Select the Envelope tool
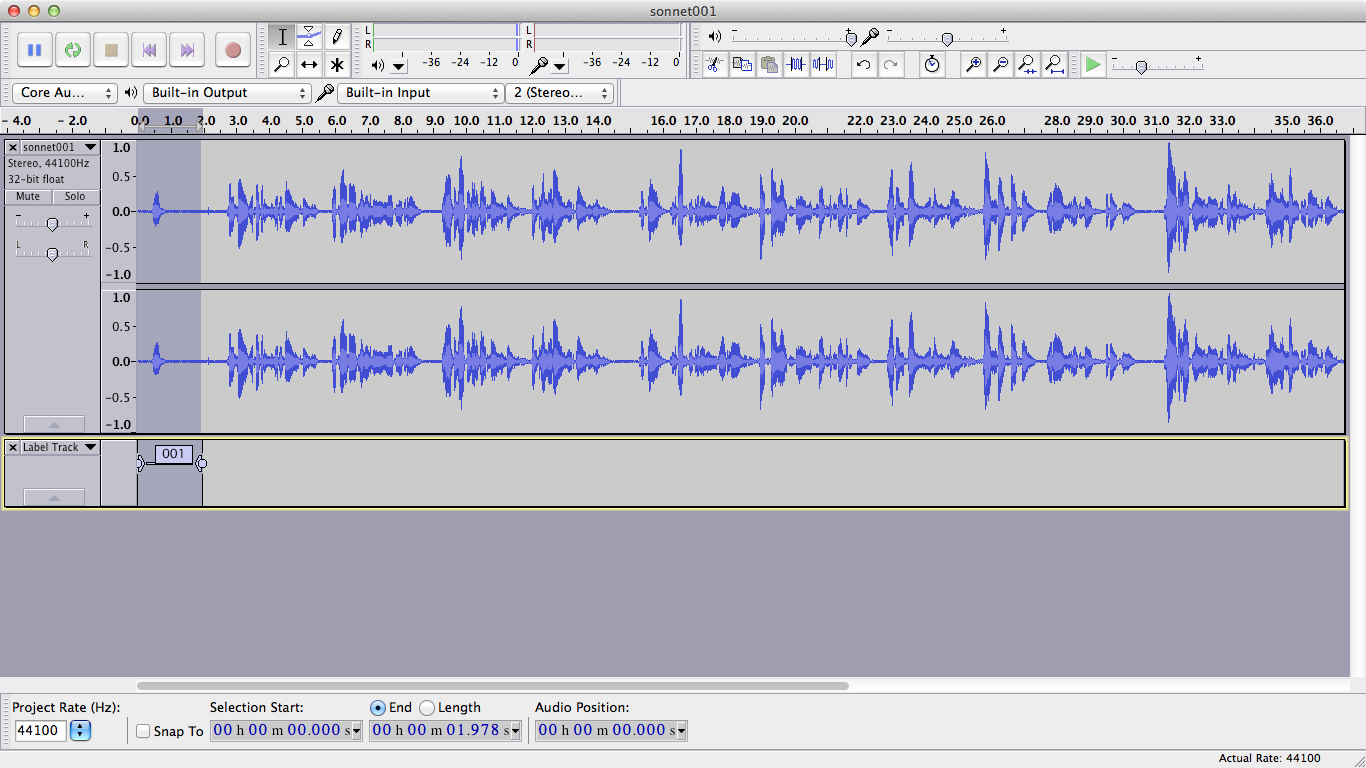 (309, 37)
